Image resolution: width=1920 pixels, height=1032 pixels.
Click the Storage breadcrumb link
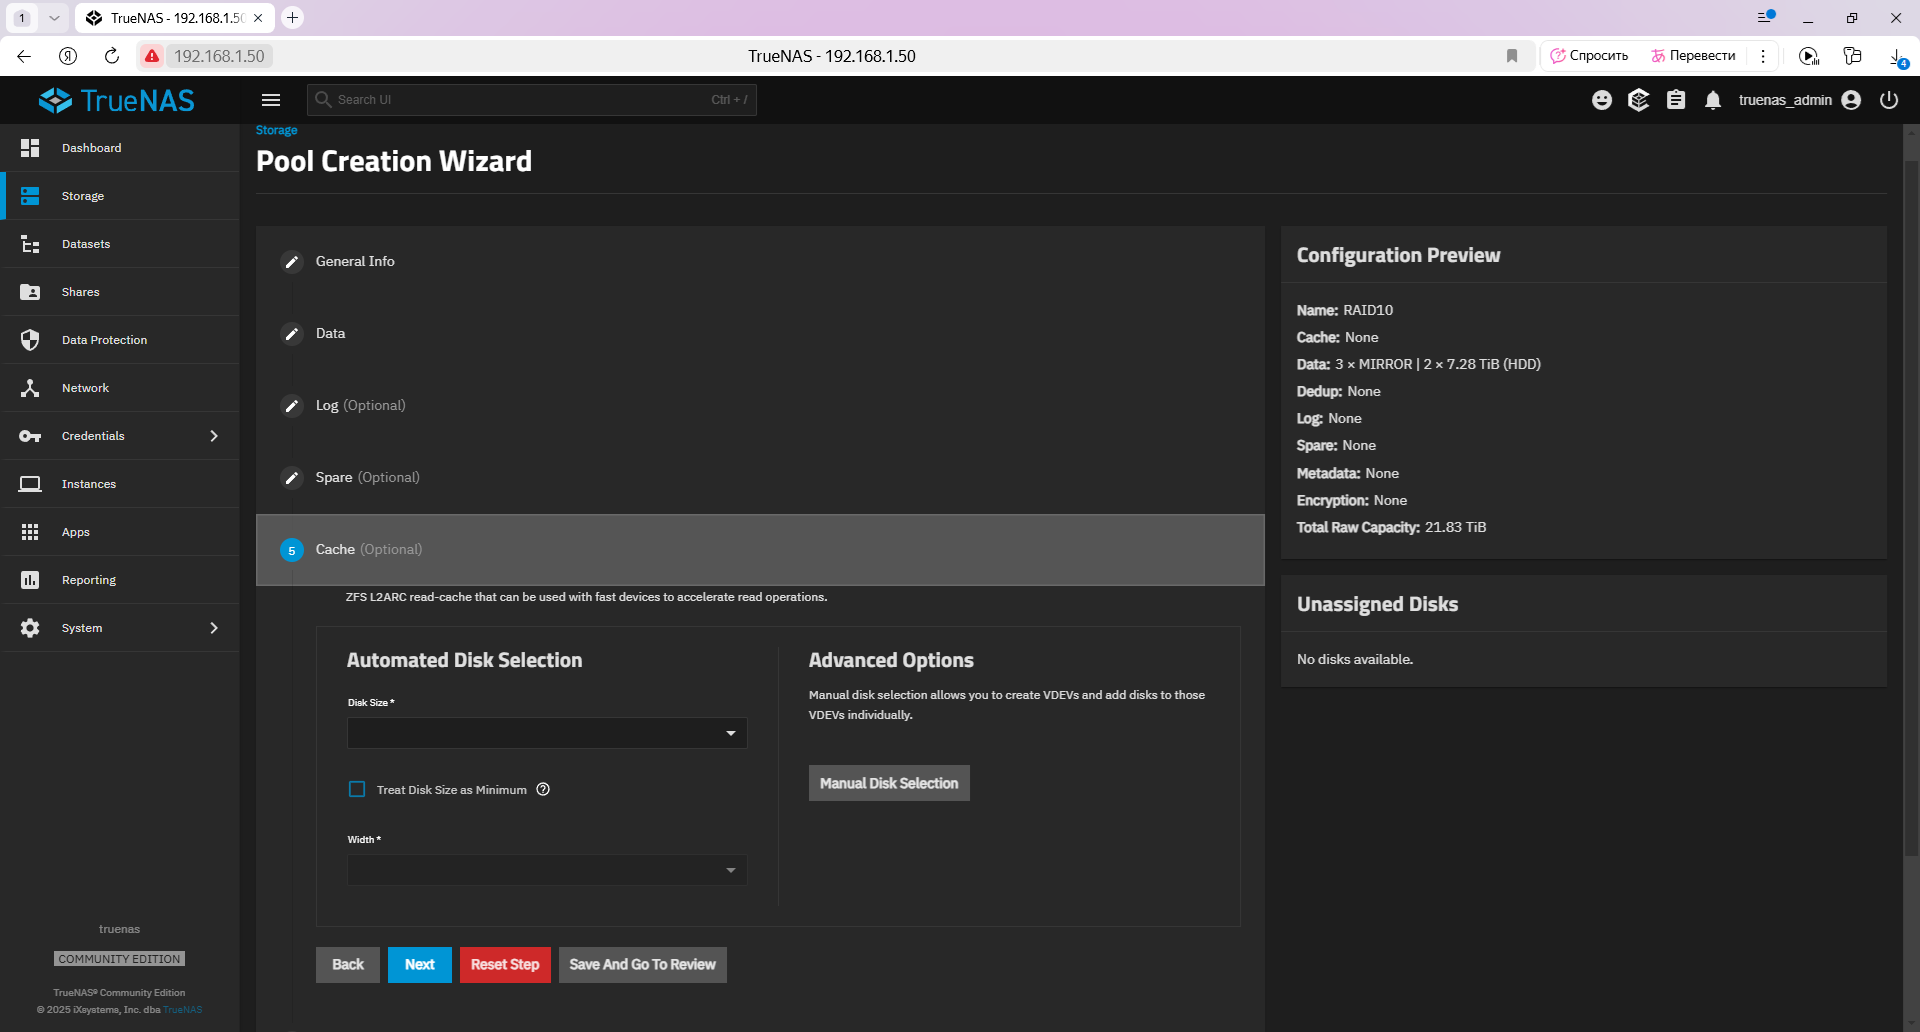pyautogui.click(x=277, y=130)
